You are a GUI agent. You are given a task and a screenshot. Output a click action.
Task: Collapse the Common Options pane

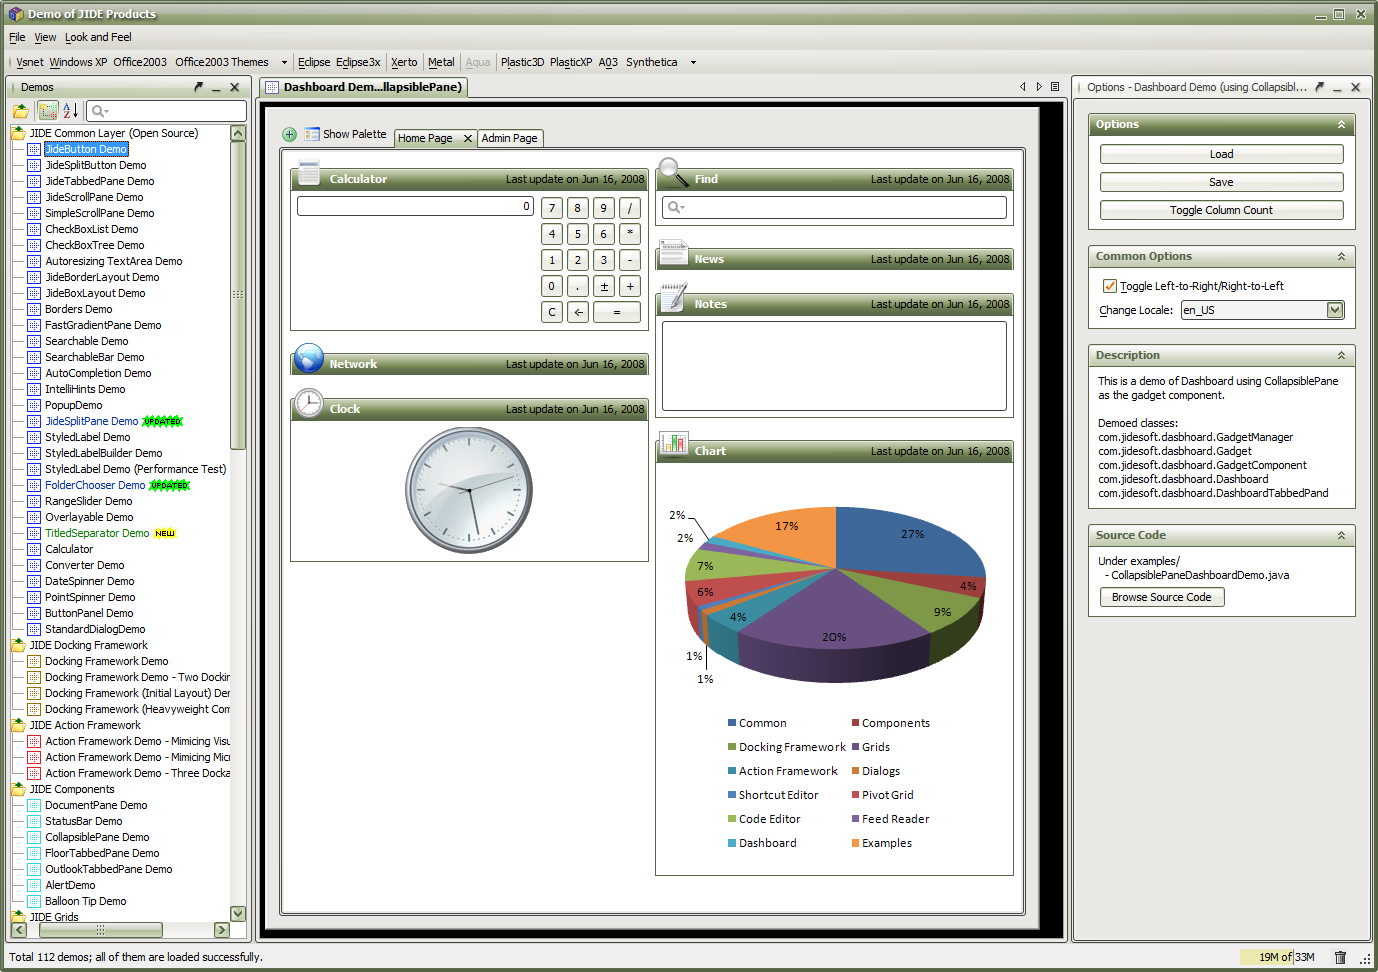tap(1341, 257)
